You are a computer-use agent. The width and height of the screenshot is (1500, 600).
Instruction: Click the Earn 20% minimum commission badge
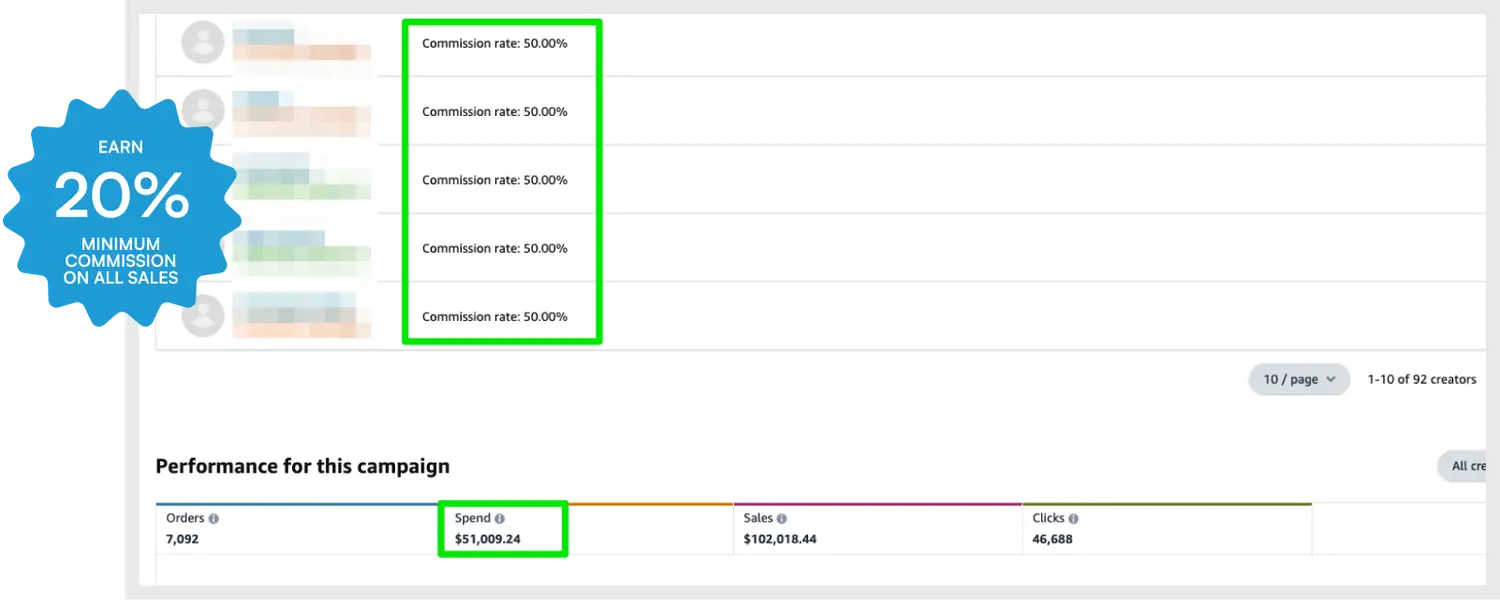tap(121, 208)
